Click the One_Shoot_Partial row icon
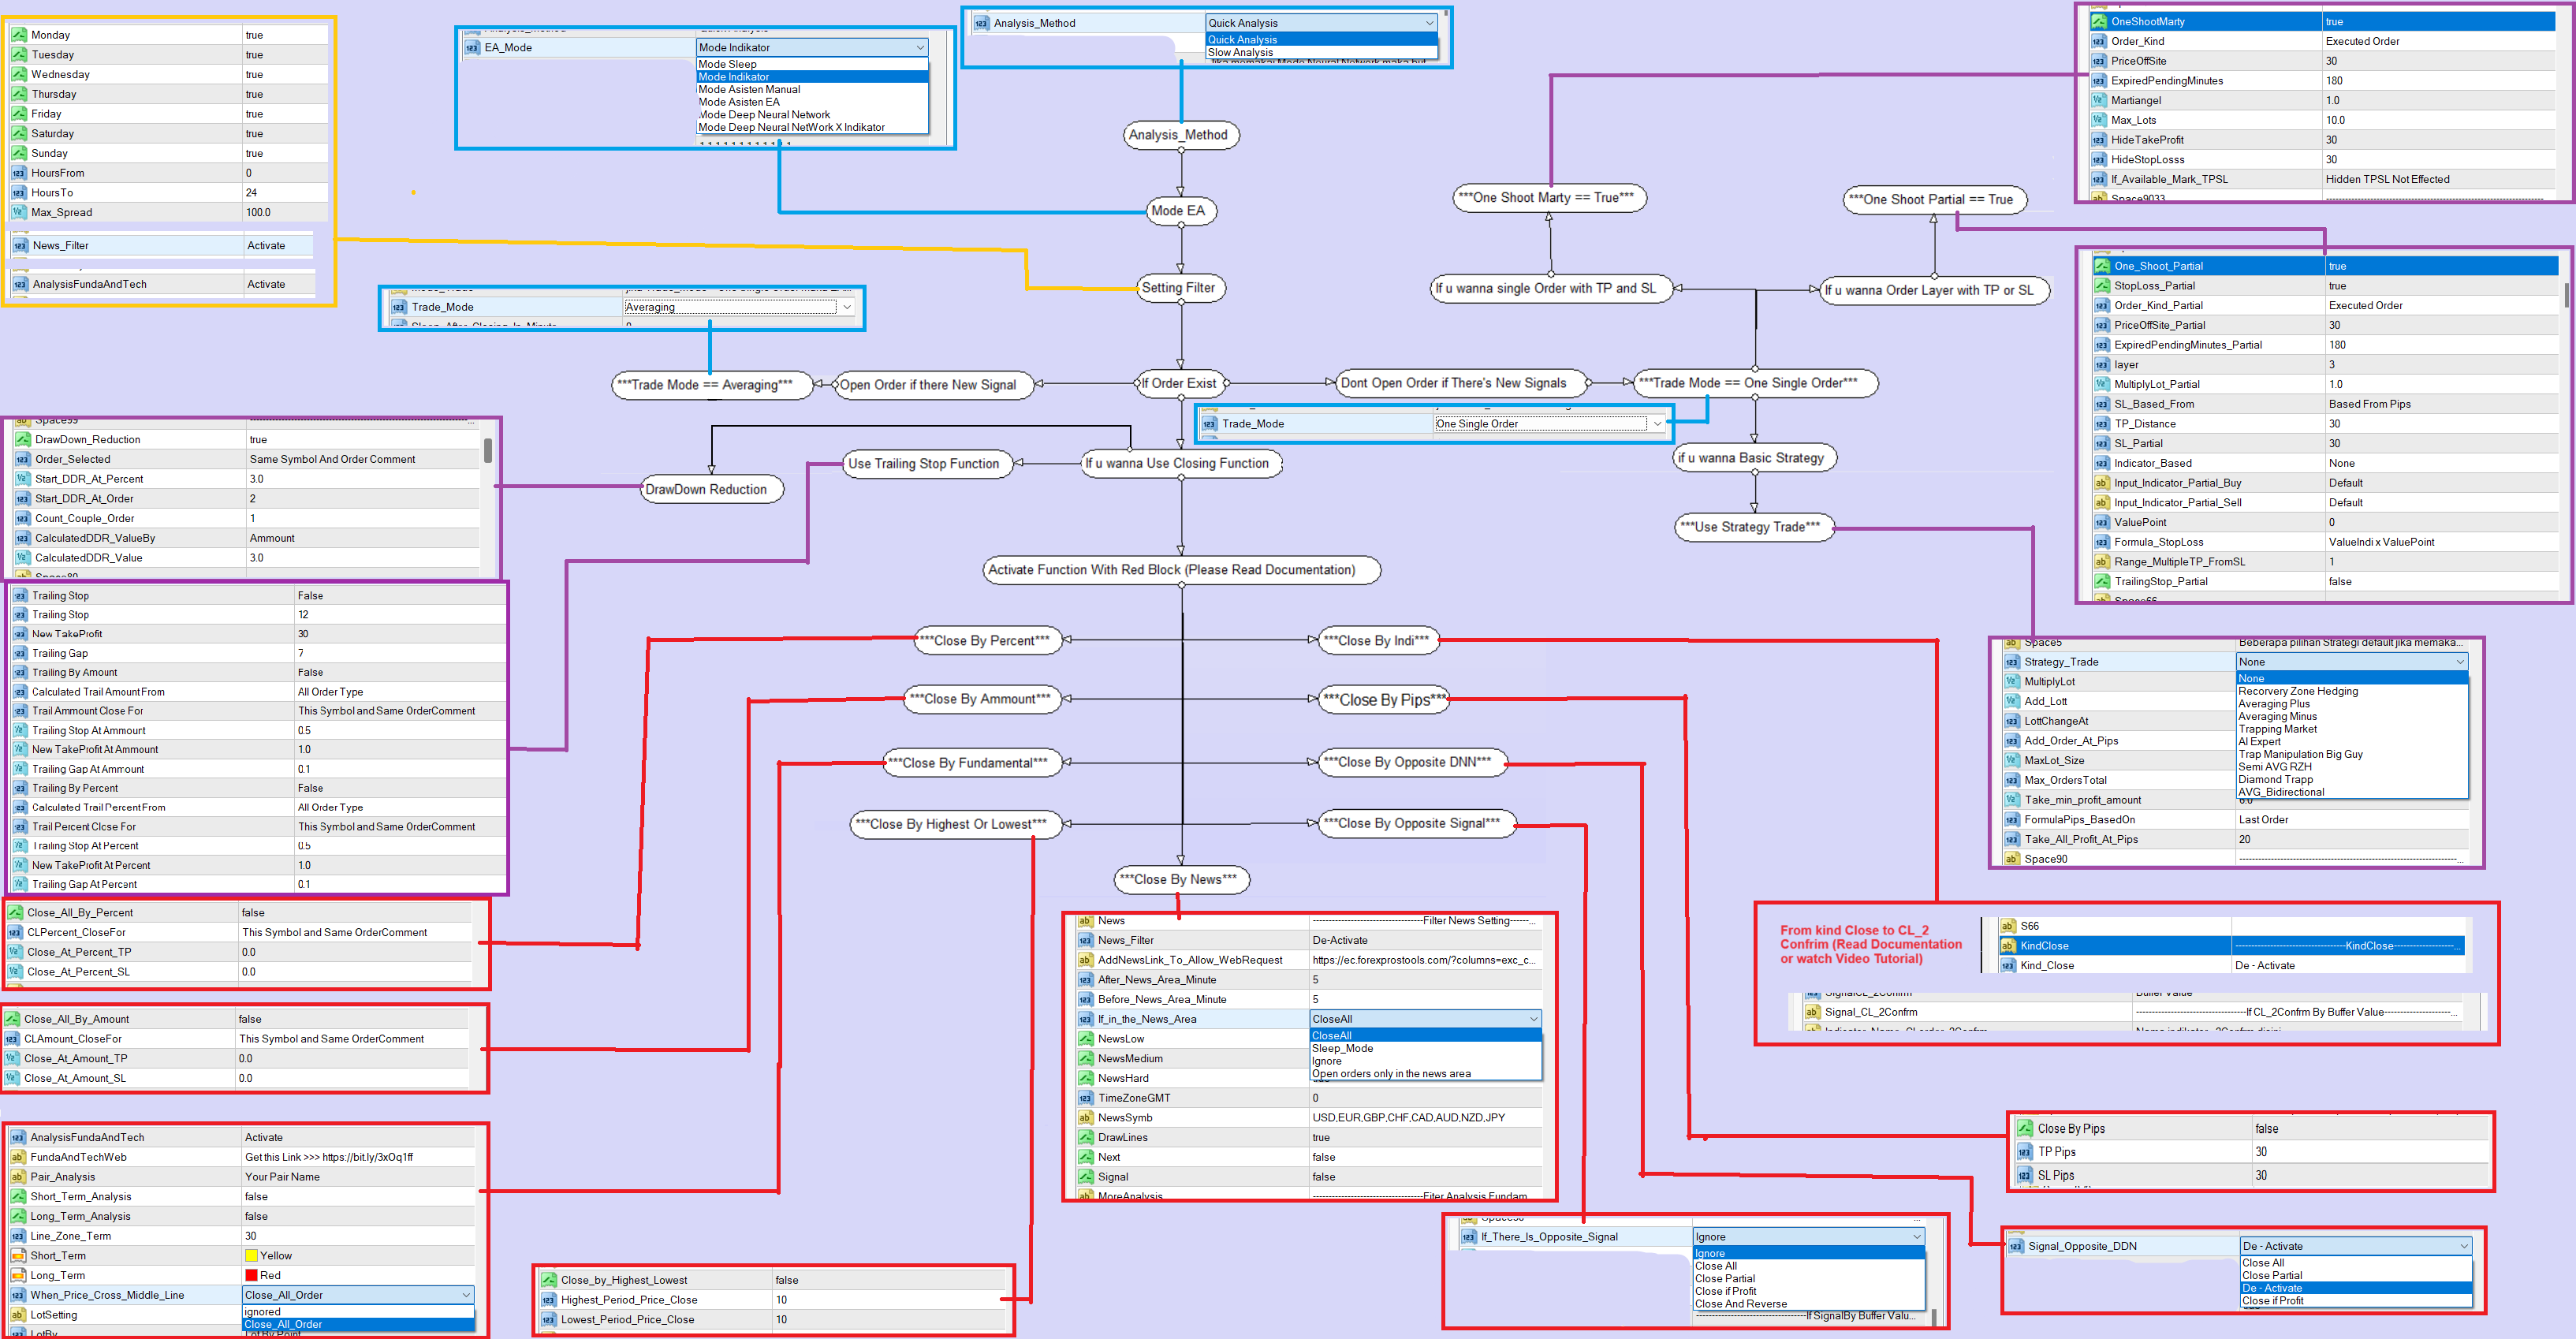Viewport: 2576px width, 1339px height. point(2102,266)
